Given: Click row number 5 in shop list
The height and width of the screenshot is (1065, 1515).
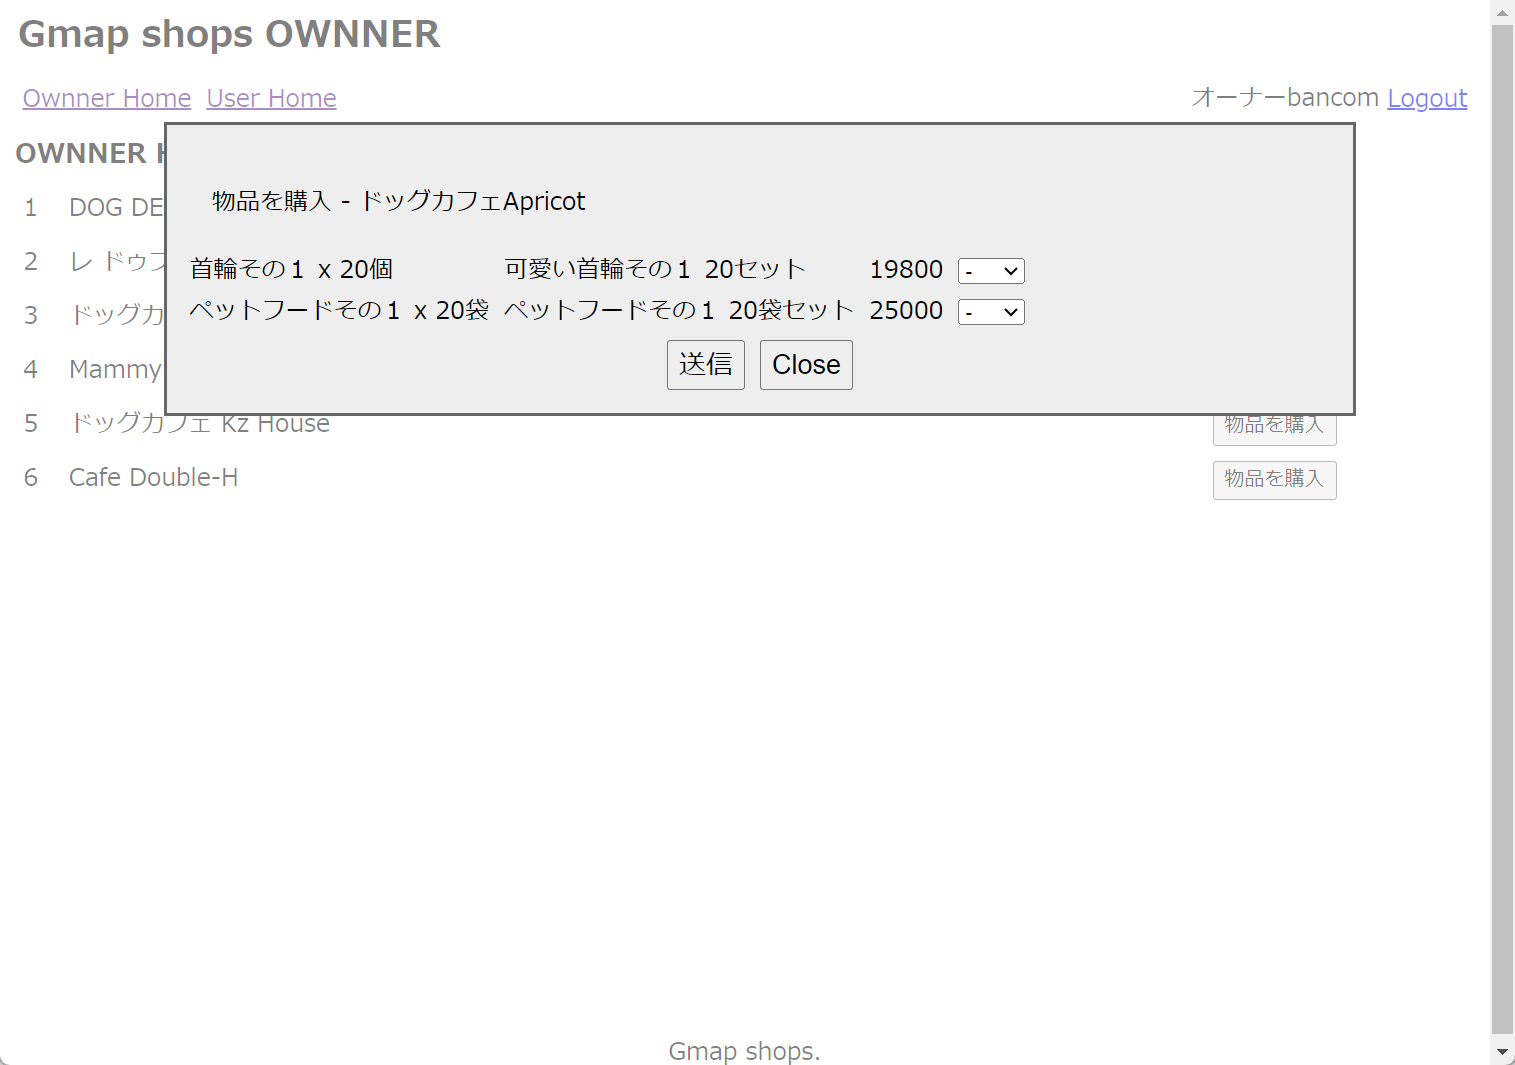Looking at the screenshot, I should coord(31,424).
